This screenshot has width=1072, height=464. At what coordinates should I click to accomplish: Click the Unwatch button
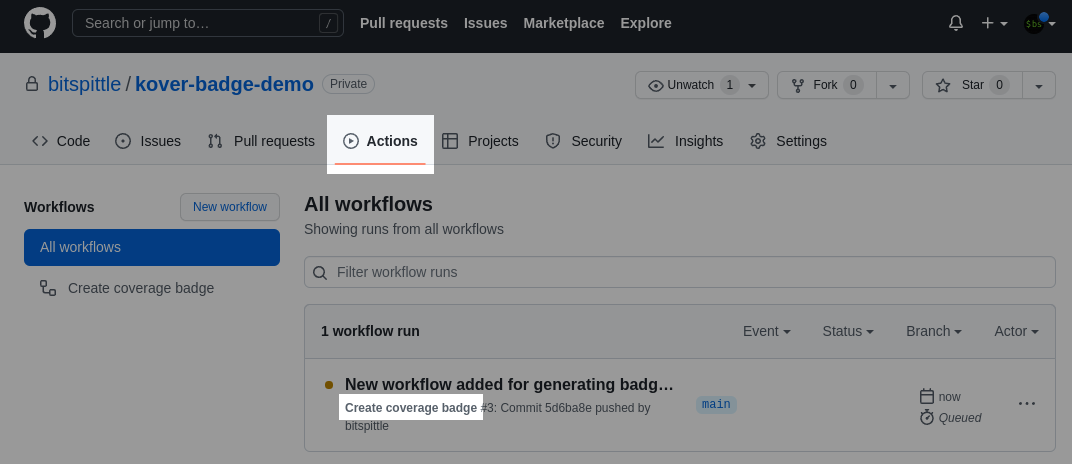[701, 85]
